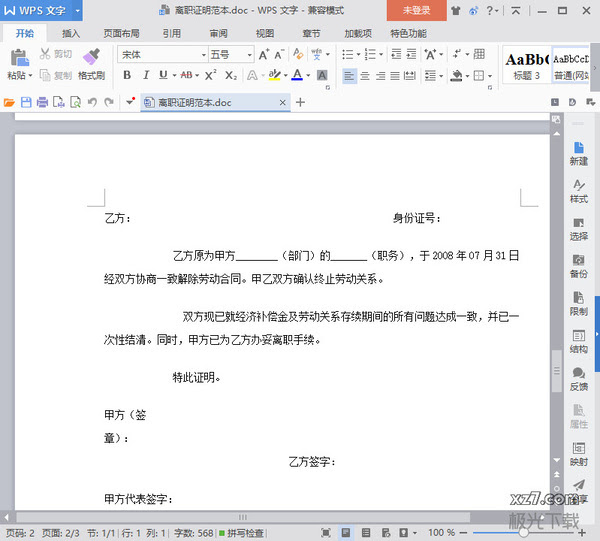The height and width of the screenshot is (541, 600).
Task: Apply the blue font color A
Action: tap(297, 75)
